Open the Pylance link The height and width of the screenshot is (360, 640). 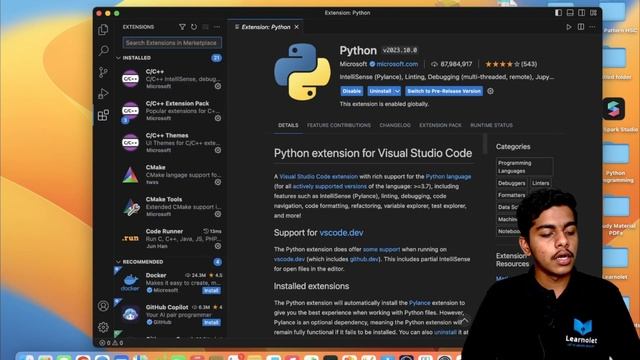(420, 303)
